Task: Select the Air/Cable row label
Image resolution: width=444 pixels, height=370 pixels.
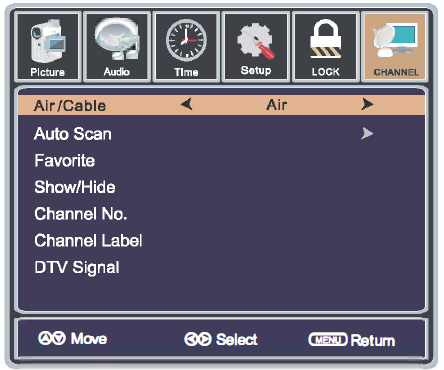Action: pyautogui.click(x=70, y=106)
